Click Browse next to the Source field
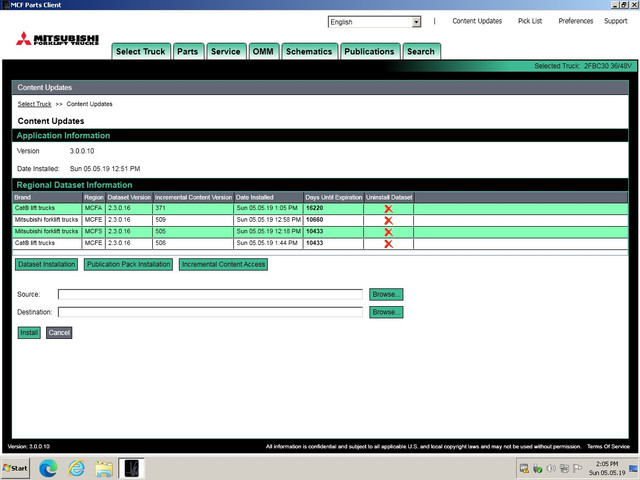640x480 pixels. click(x=386, y=294)
